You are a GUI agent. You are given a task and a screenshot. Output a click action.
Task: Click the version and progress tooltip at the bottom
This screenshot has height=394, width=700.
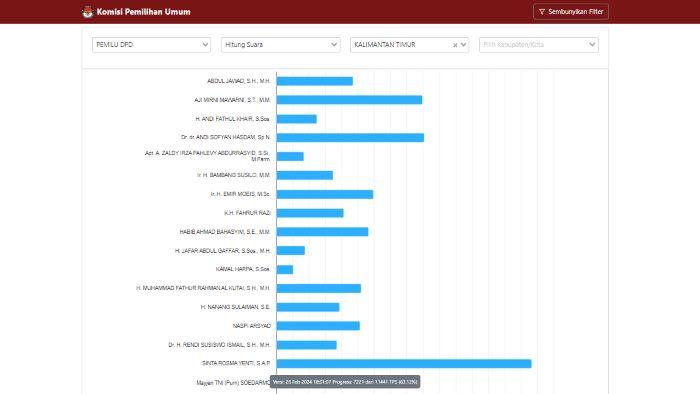click(345, 382)
